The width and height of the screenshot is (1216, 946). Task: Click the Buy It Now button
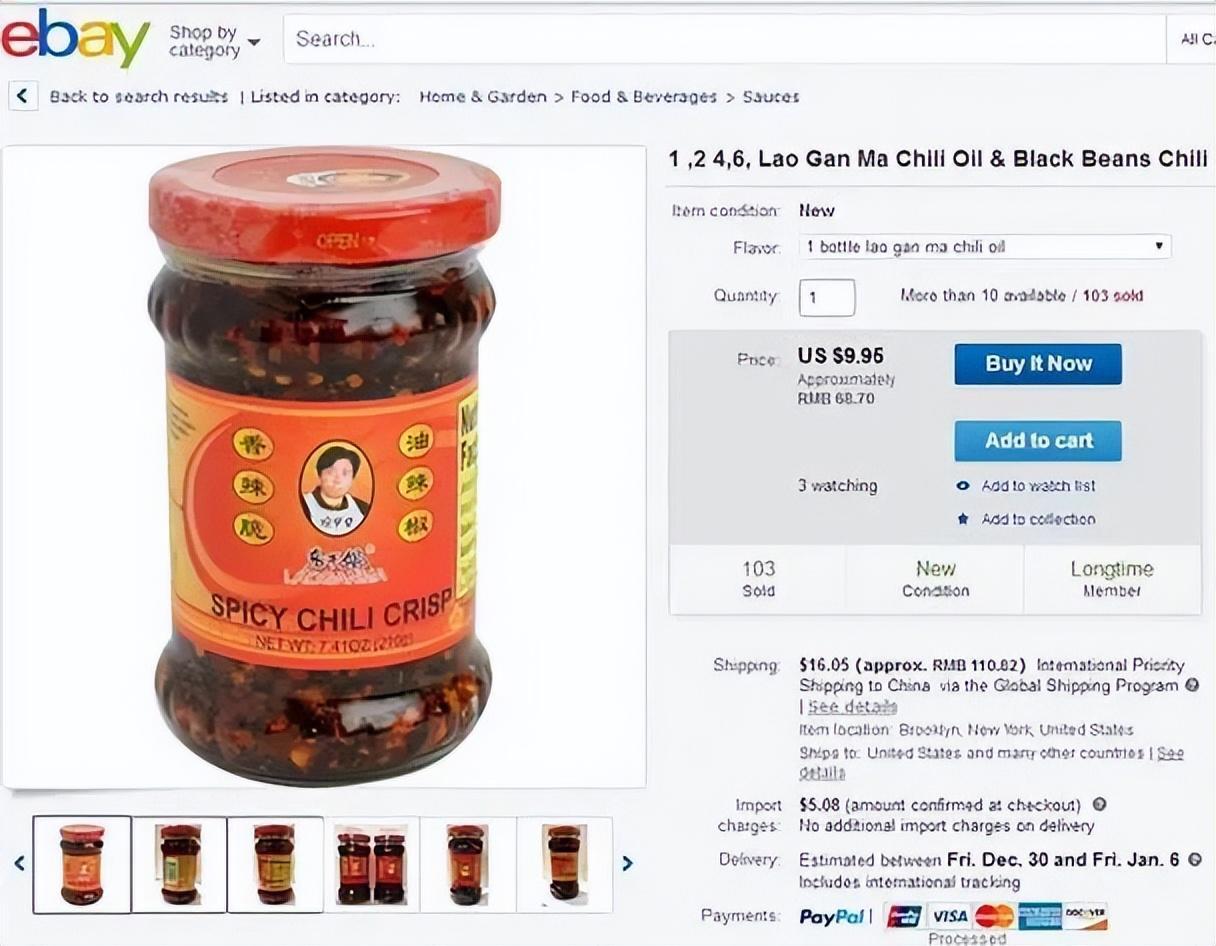1038,364
